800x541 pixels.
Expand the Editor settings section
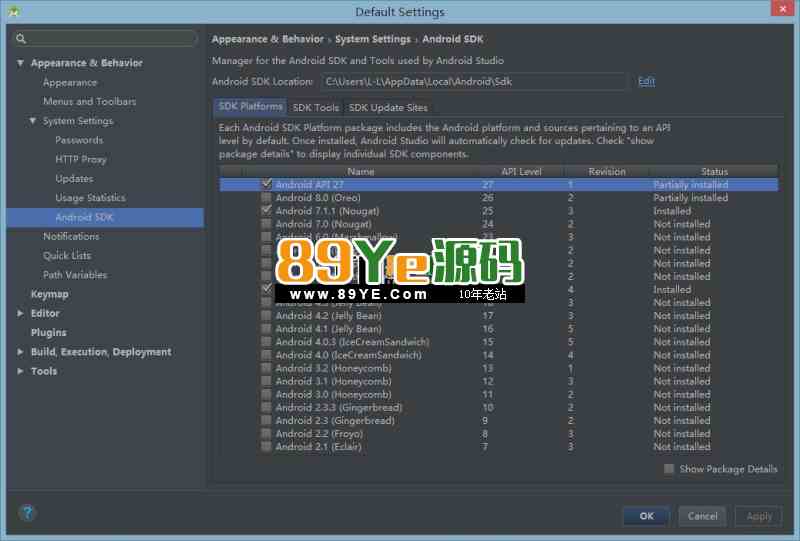(x=20, y=314)
